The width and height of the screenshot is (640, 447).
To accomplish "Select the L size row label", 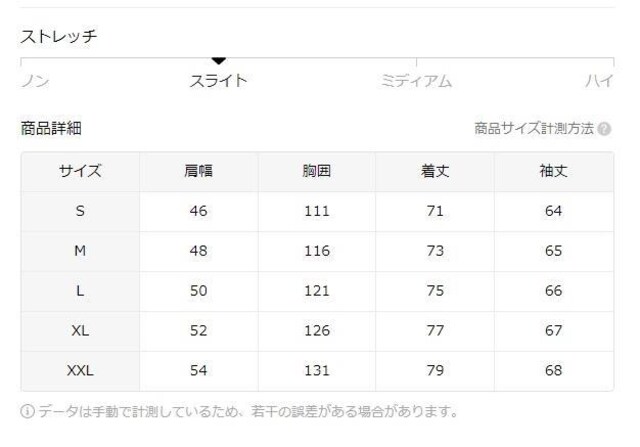I will (80, 291).
